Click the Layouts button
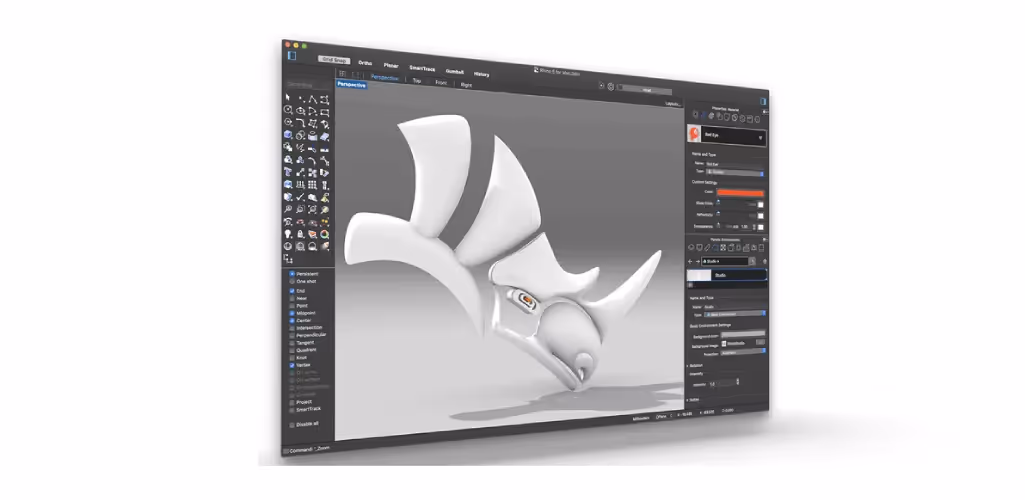Image resolution: width=1025 pixels, height=500 pixels. click(x=673, y=103)
